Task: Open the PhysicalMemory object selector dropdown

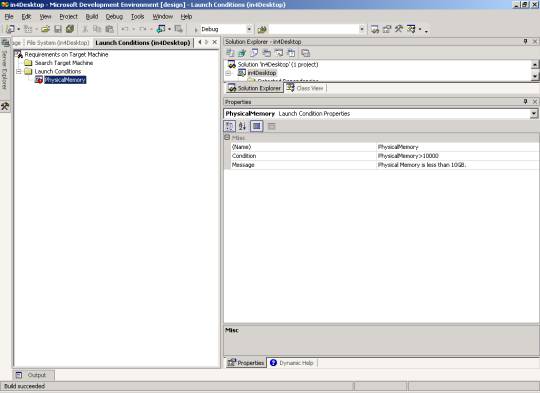Action: click(x=534, y=114)
